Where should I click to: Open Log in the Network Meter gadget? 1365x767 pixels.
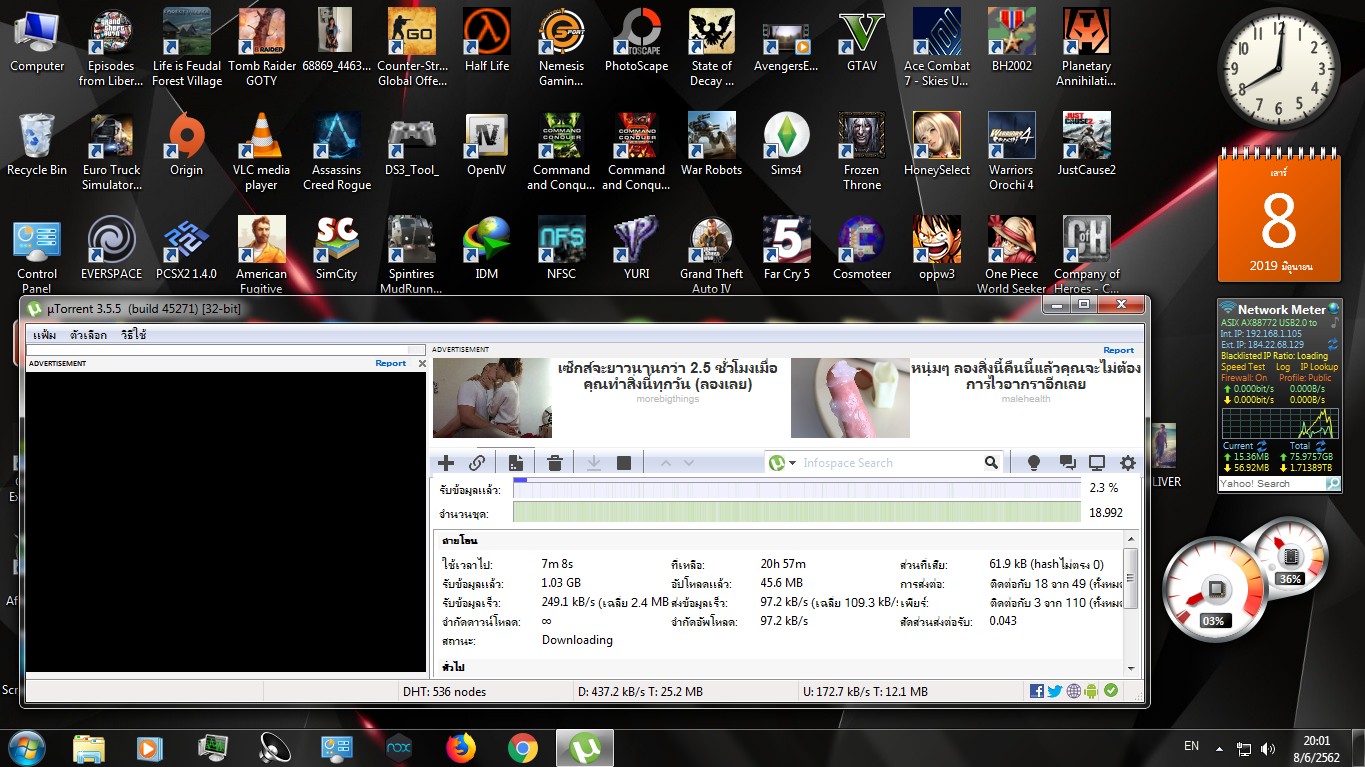coord(1283,367)
